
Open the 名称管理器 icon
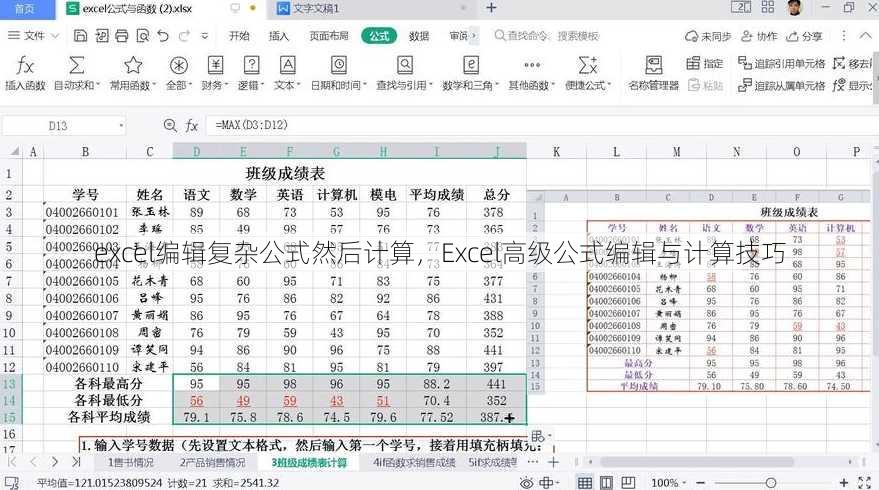pos(654,66)
